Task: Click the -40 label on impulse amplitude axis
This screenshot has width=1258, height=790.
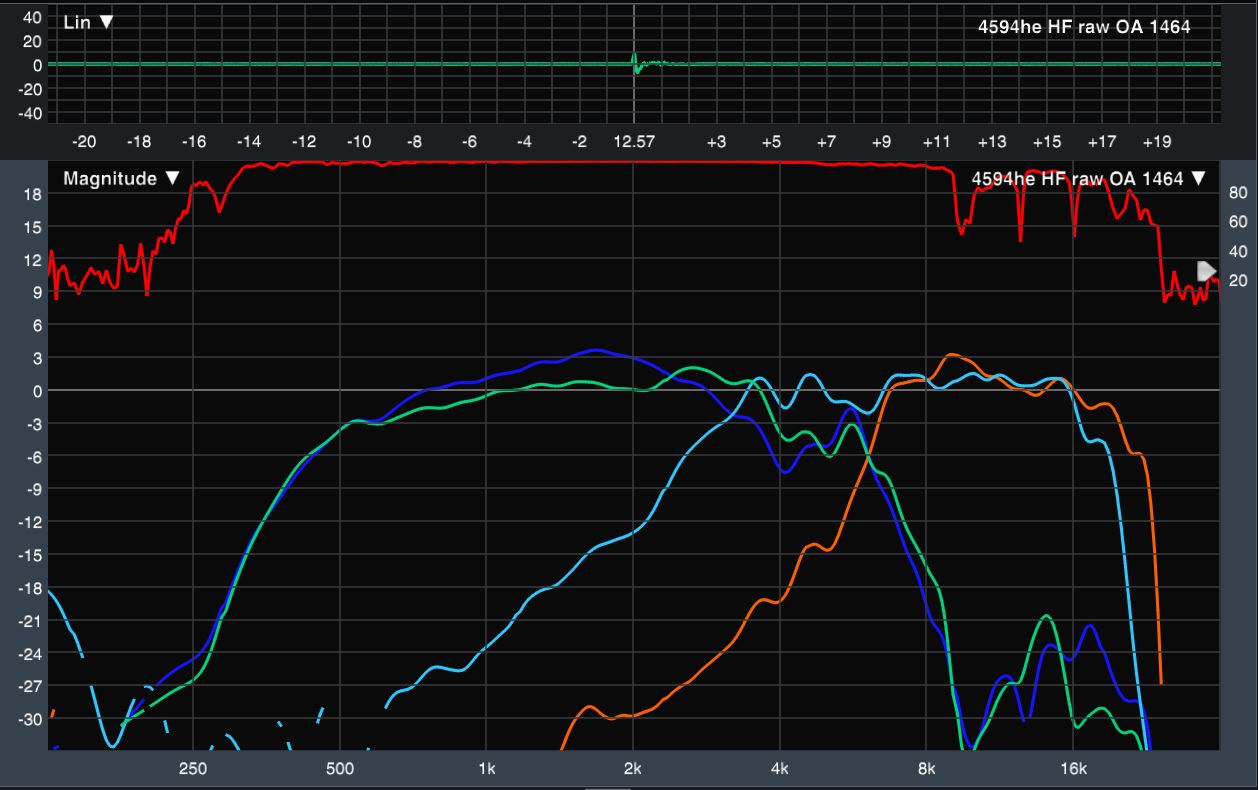Action: click(x=28, y=113)
